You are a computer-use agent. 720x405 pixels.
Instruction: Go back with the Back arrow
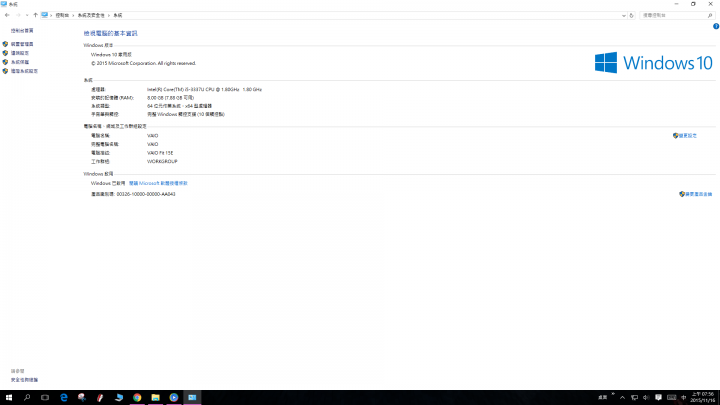point(7,15)
